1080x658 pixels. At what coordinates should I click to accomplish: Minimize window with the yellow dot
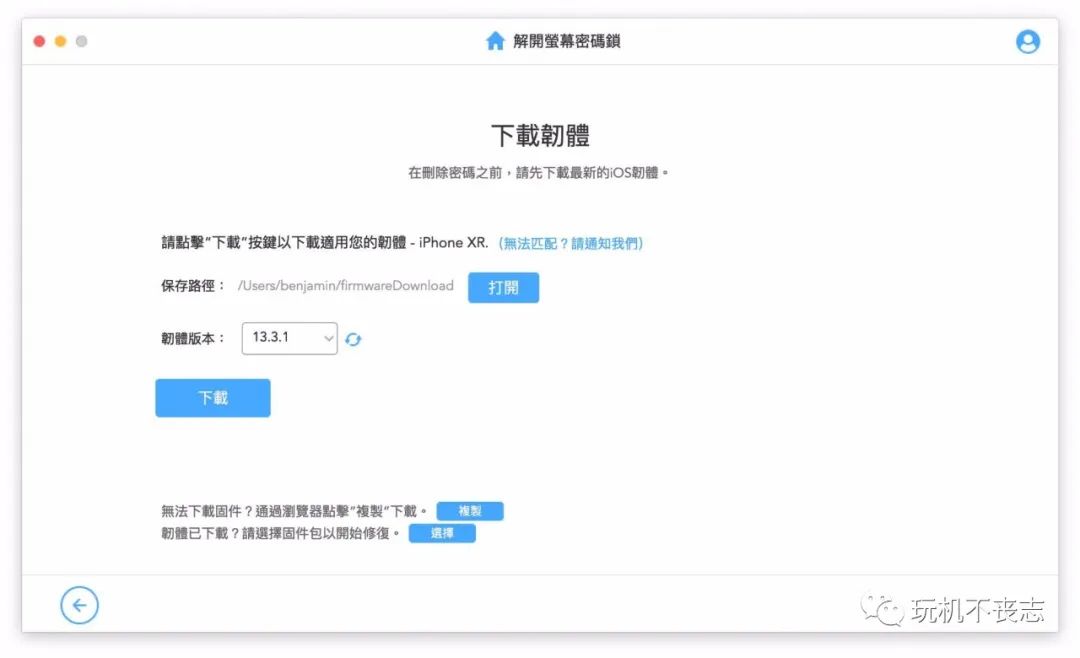(61, 41)
